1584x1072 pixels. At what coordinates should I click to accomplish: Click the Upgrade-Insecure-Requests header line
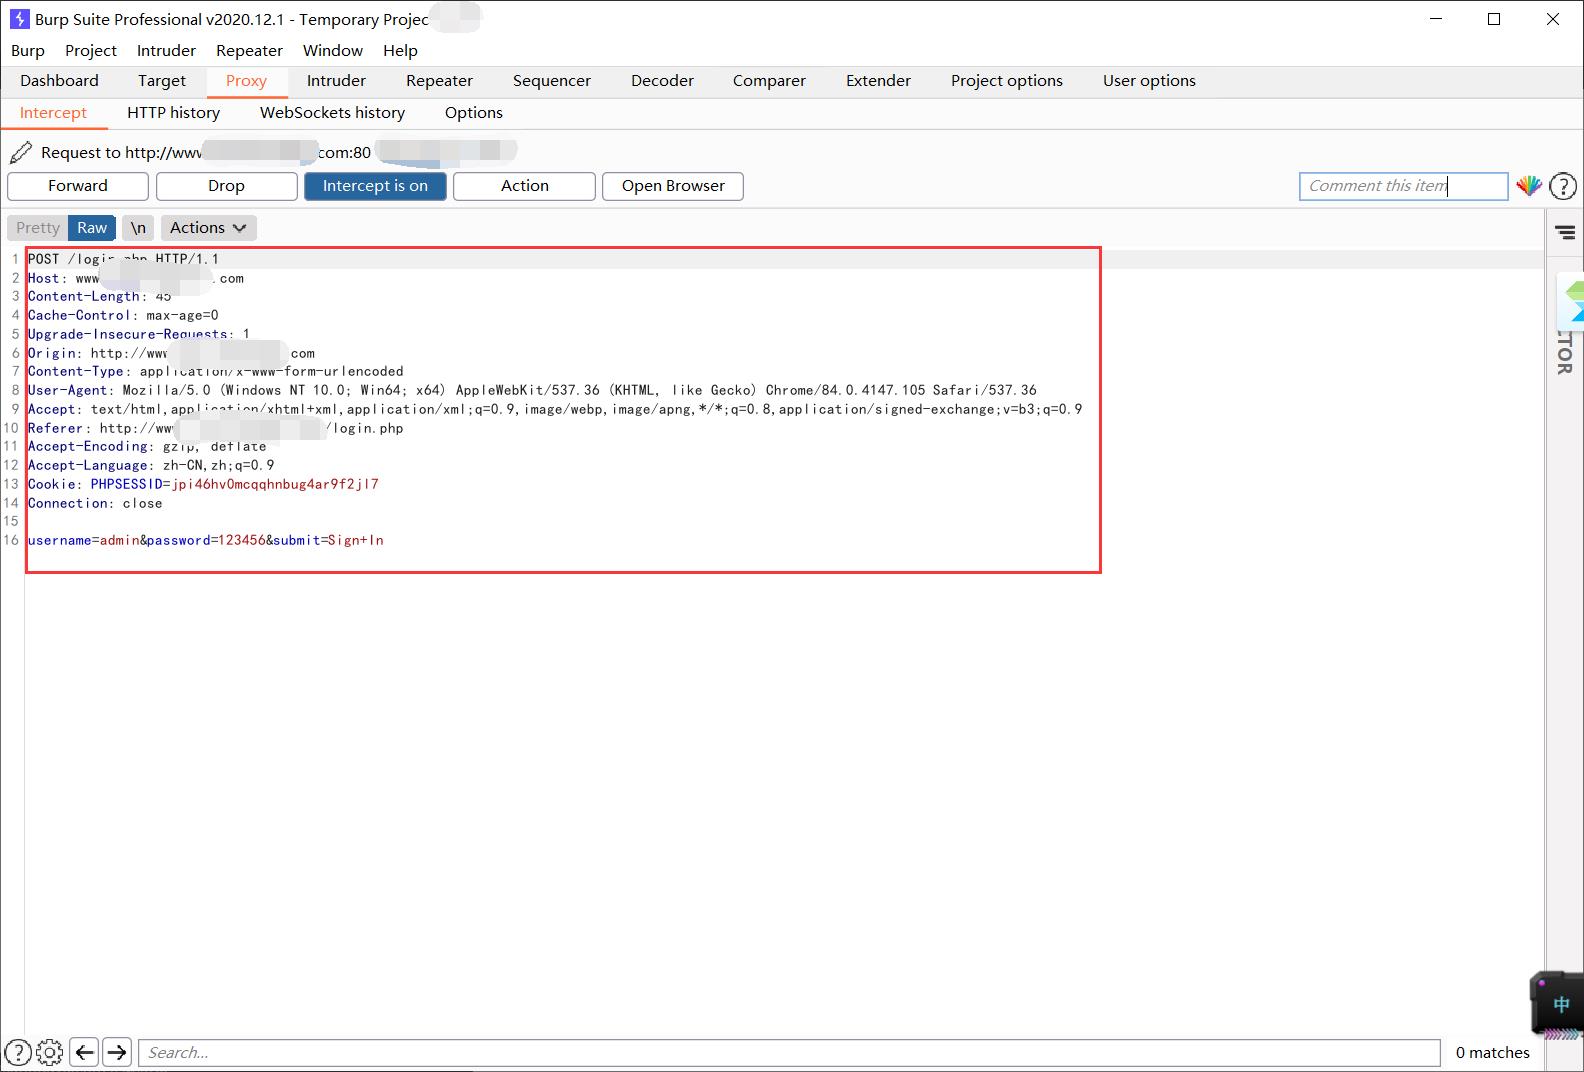(x=139, y=334)
